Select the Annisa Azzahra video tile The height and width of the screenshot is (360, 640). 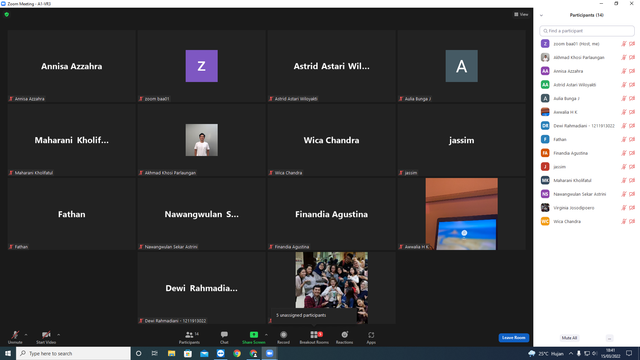[71, 66]
